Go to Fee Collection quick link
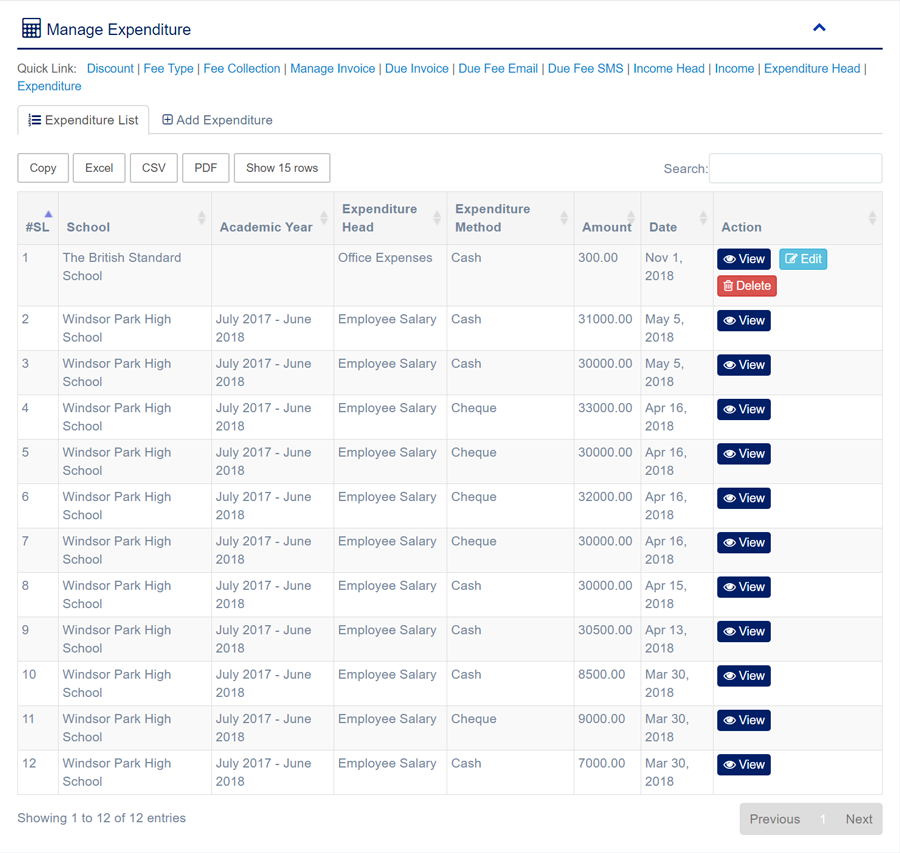The width and height of the screenshot is (900, 853). click(x=242, y=68)
